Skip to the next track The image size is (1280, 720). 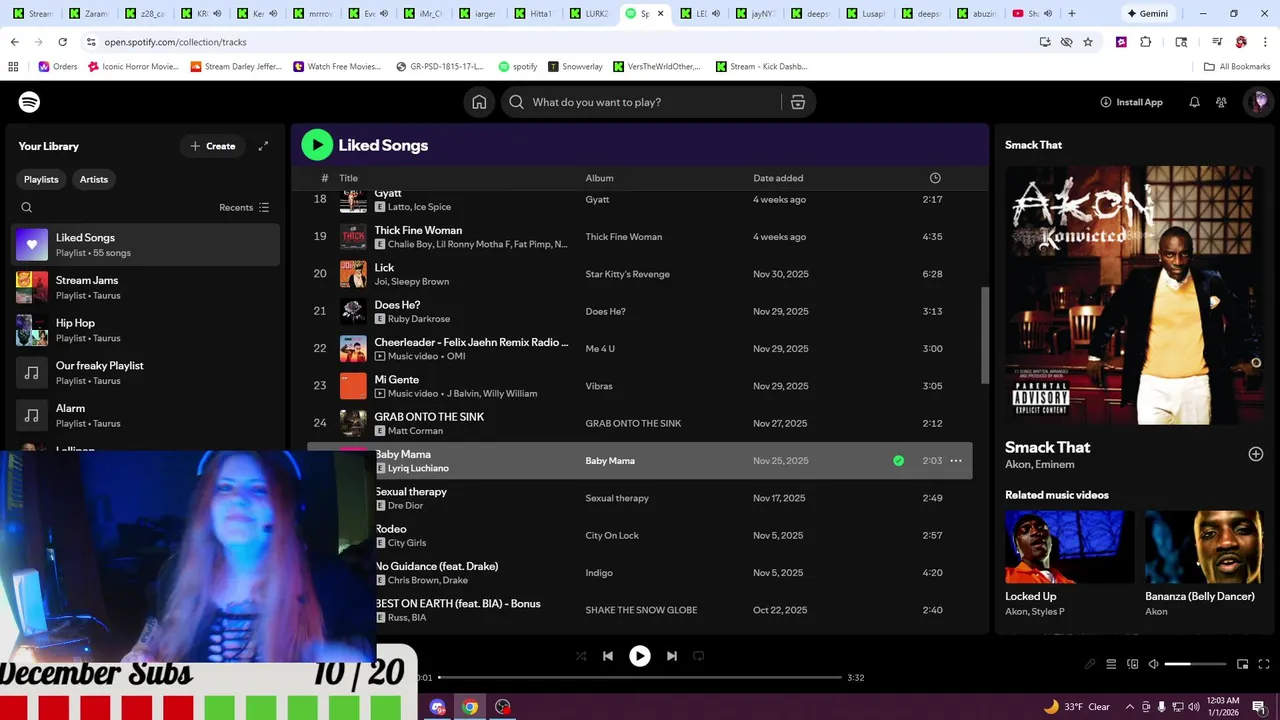pyautogui.click(x=672, y=656)
